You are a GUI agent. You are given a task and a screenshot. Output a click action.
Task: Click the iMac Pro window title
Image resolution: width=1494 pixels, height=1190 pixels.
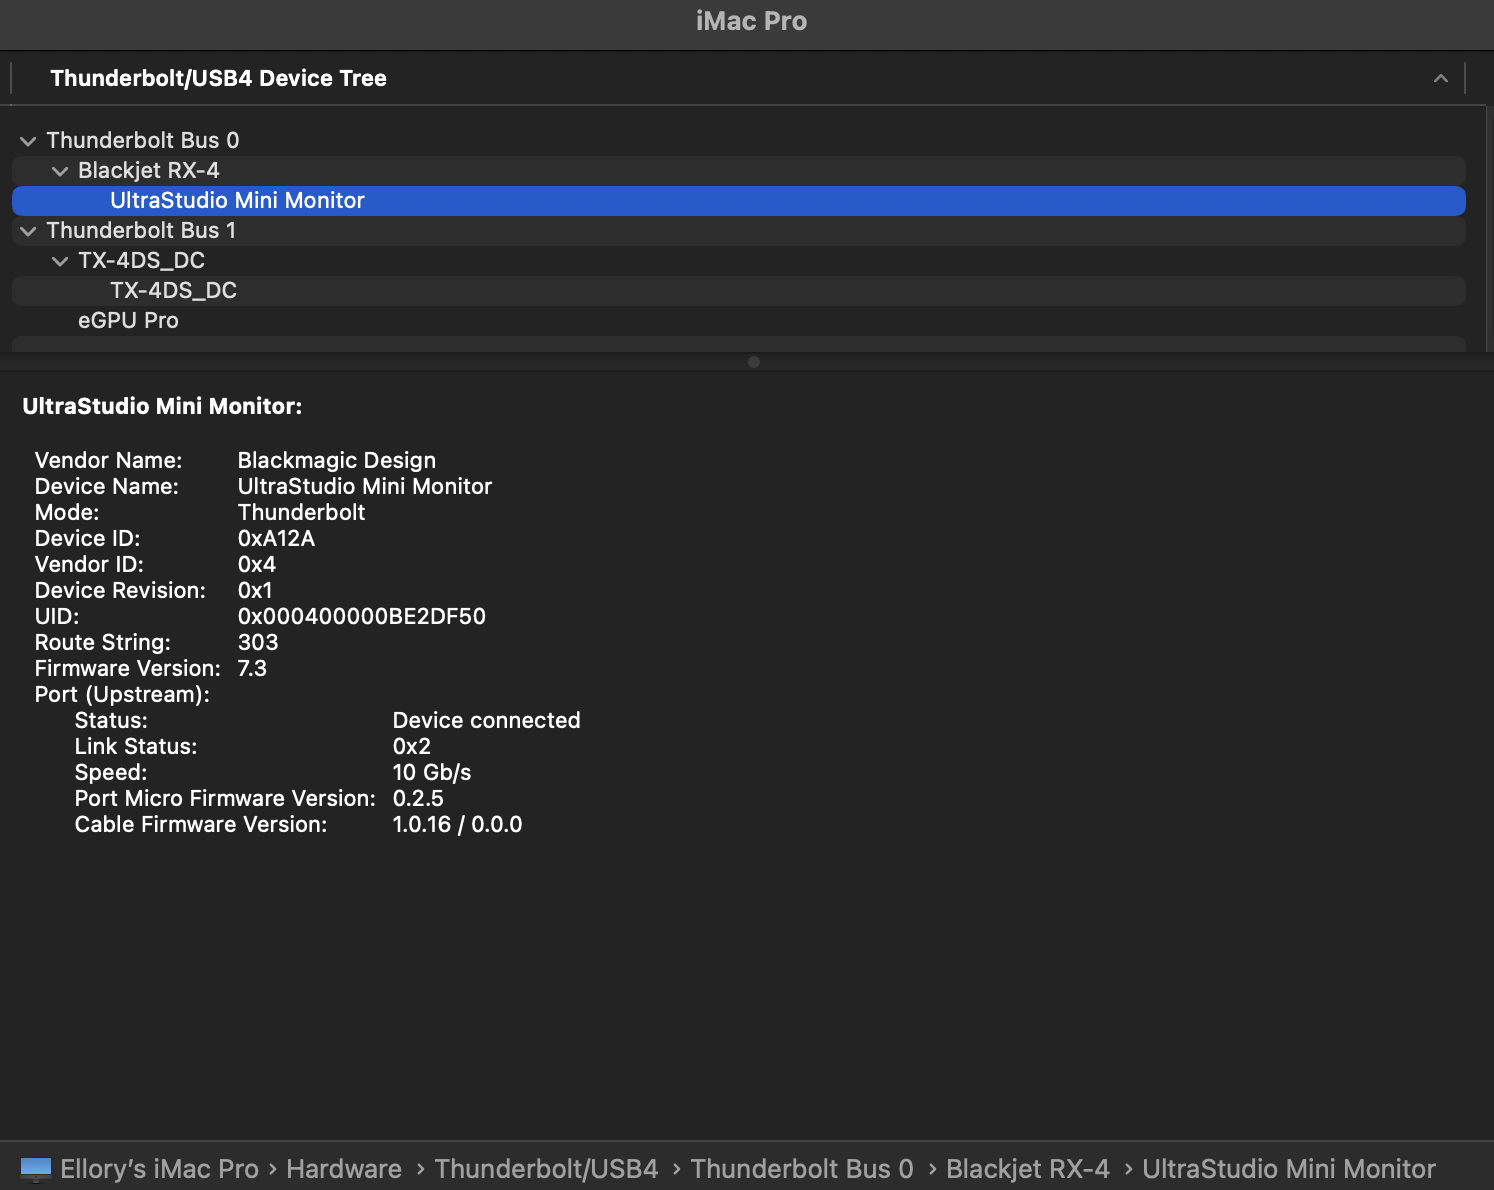tap(751, 21)
